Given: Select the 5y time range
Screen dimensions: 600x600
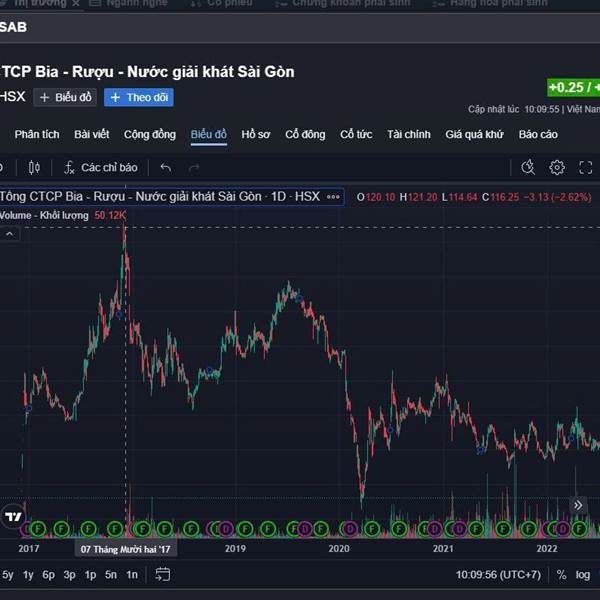Looking at the screenshot, I should tap(7, 575).
